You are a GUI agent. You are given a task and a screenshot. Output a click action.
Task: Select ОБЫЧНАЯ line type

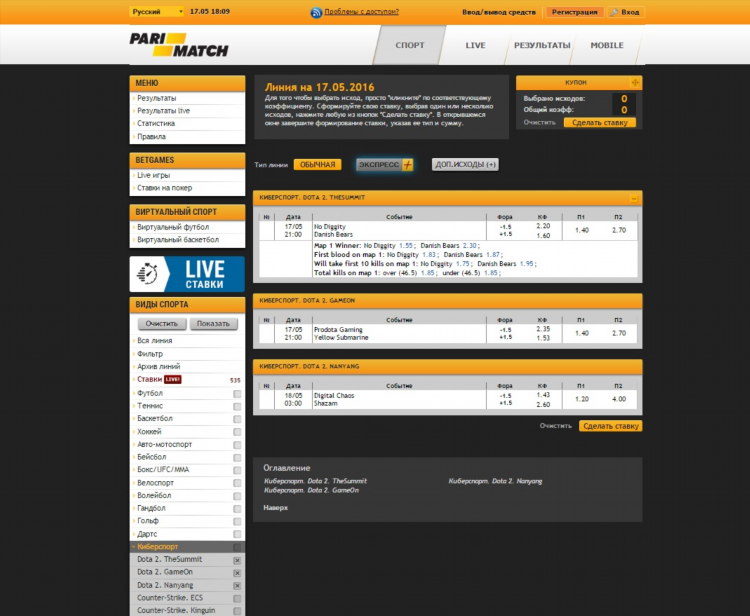[x=318, y=165]
